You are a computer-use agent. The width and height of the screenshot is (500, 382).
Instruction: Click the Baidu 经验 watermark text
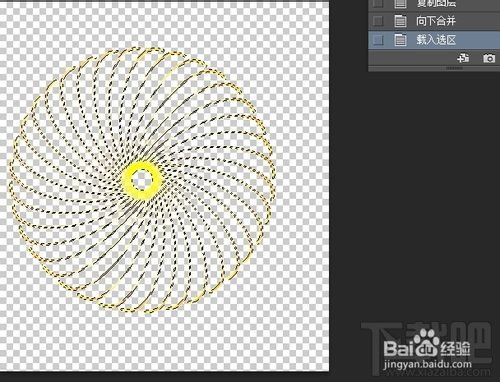pyautogui.click(x=456, y=349)
